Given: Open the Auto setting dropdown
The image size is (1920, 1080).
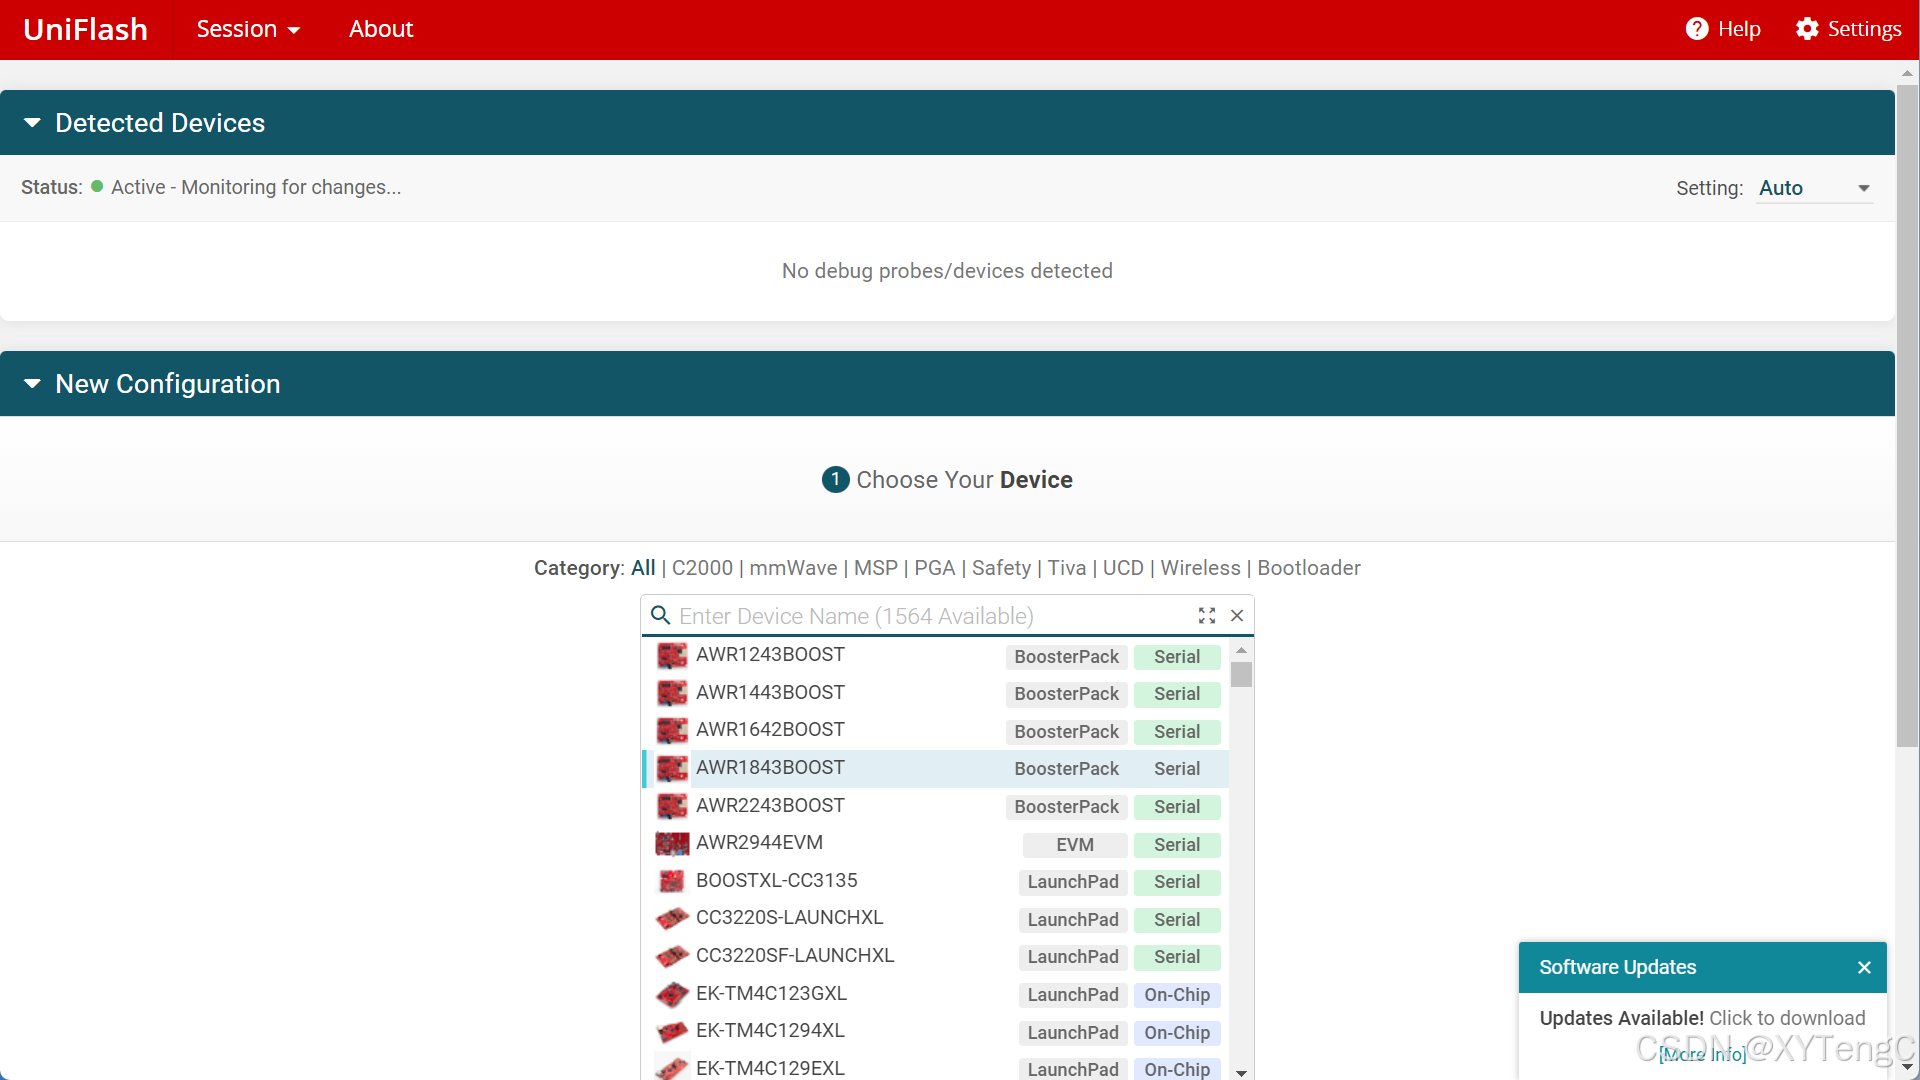Looking at the screenshot, I should point(1814,188).
